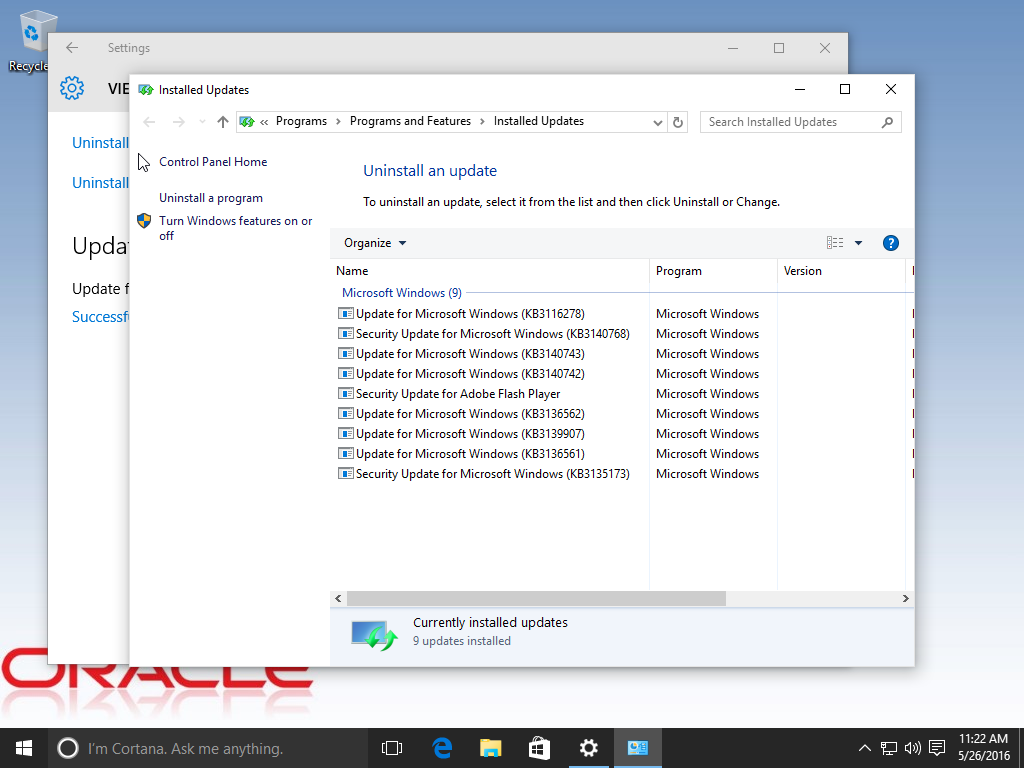Open the Start menu
The width and height of the screenshot is (1024, 768).
coord(24,748)
